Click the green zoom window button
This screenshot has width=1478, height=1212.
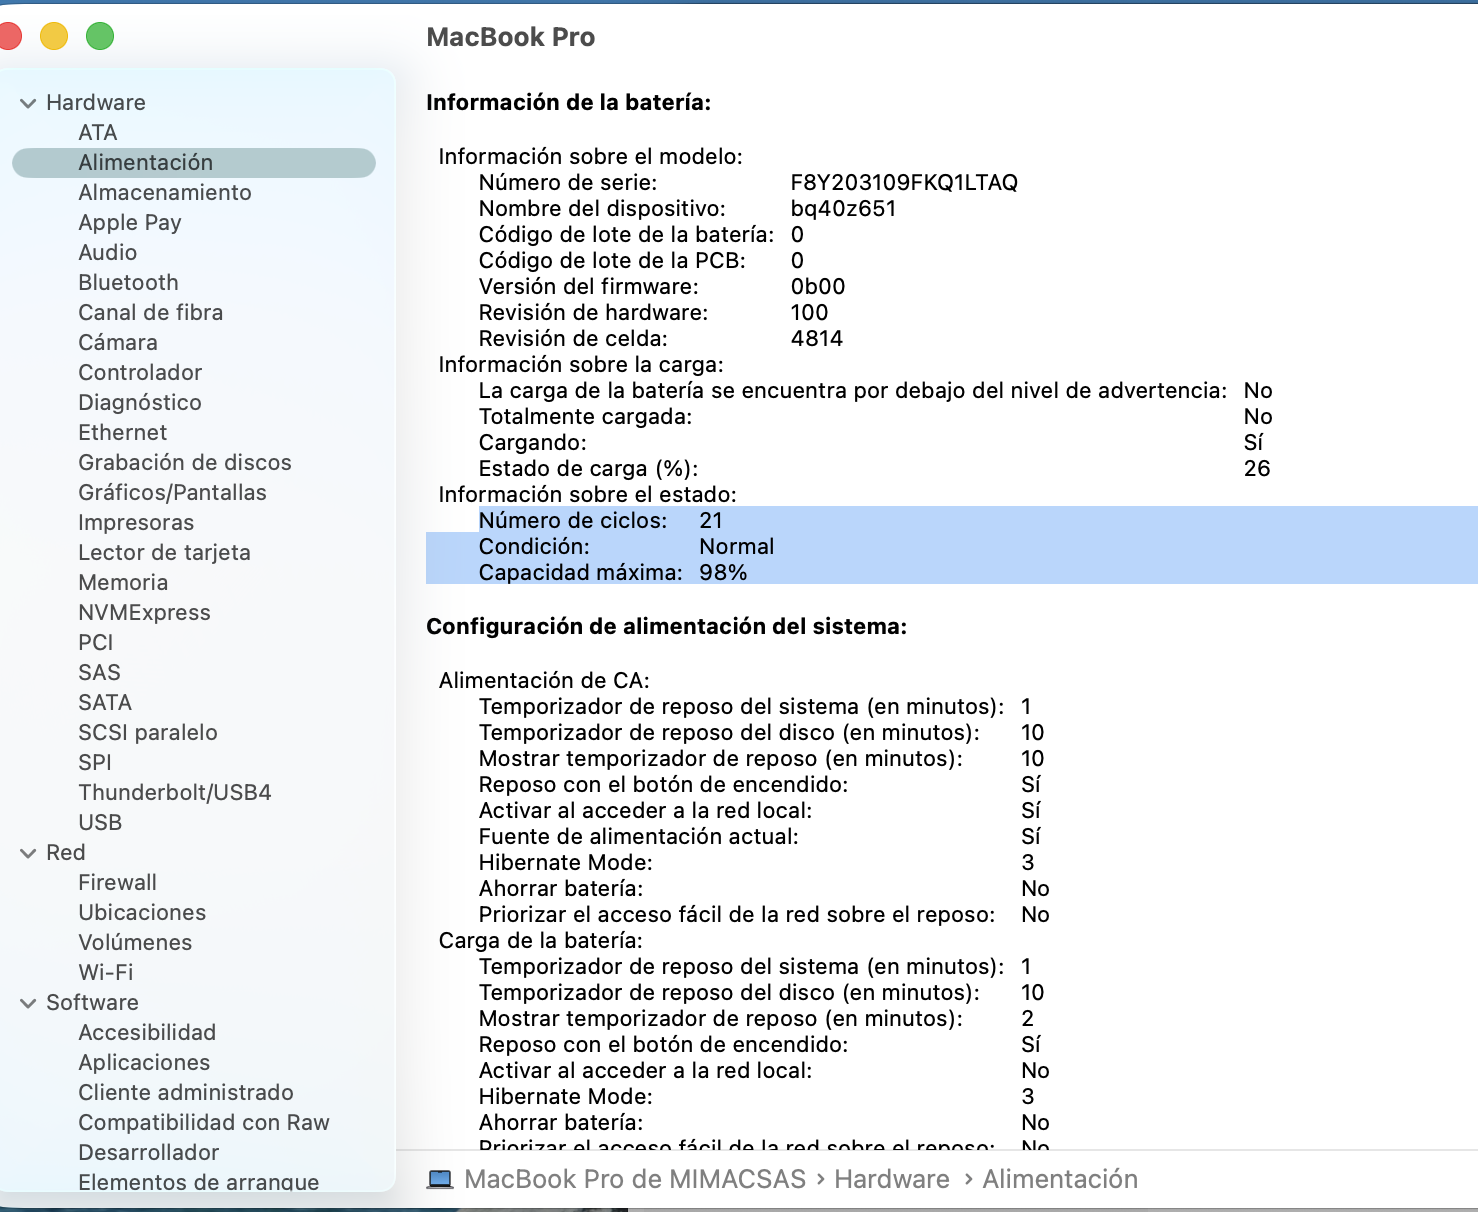click(x=100, y=37)
